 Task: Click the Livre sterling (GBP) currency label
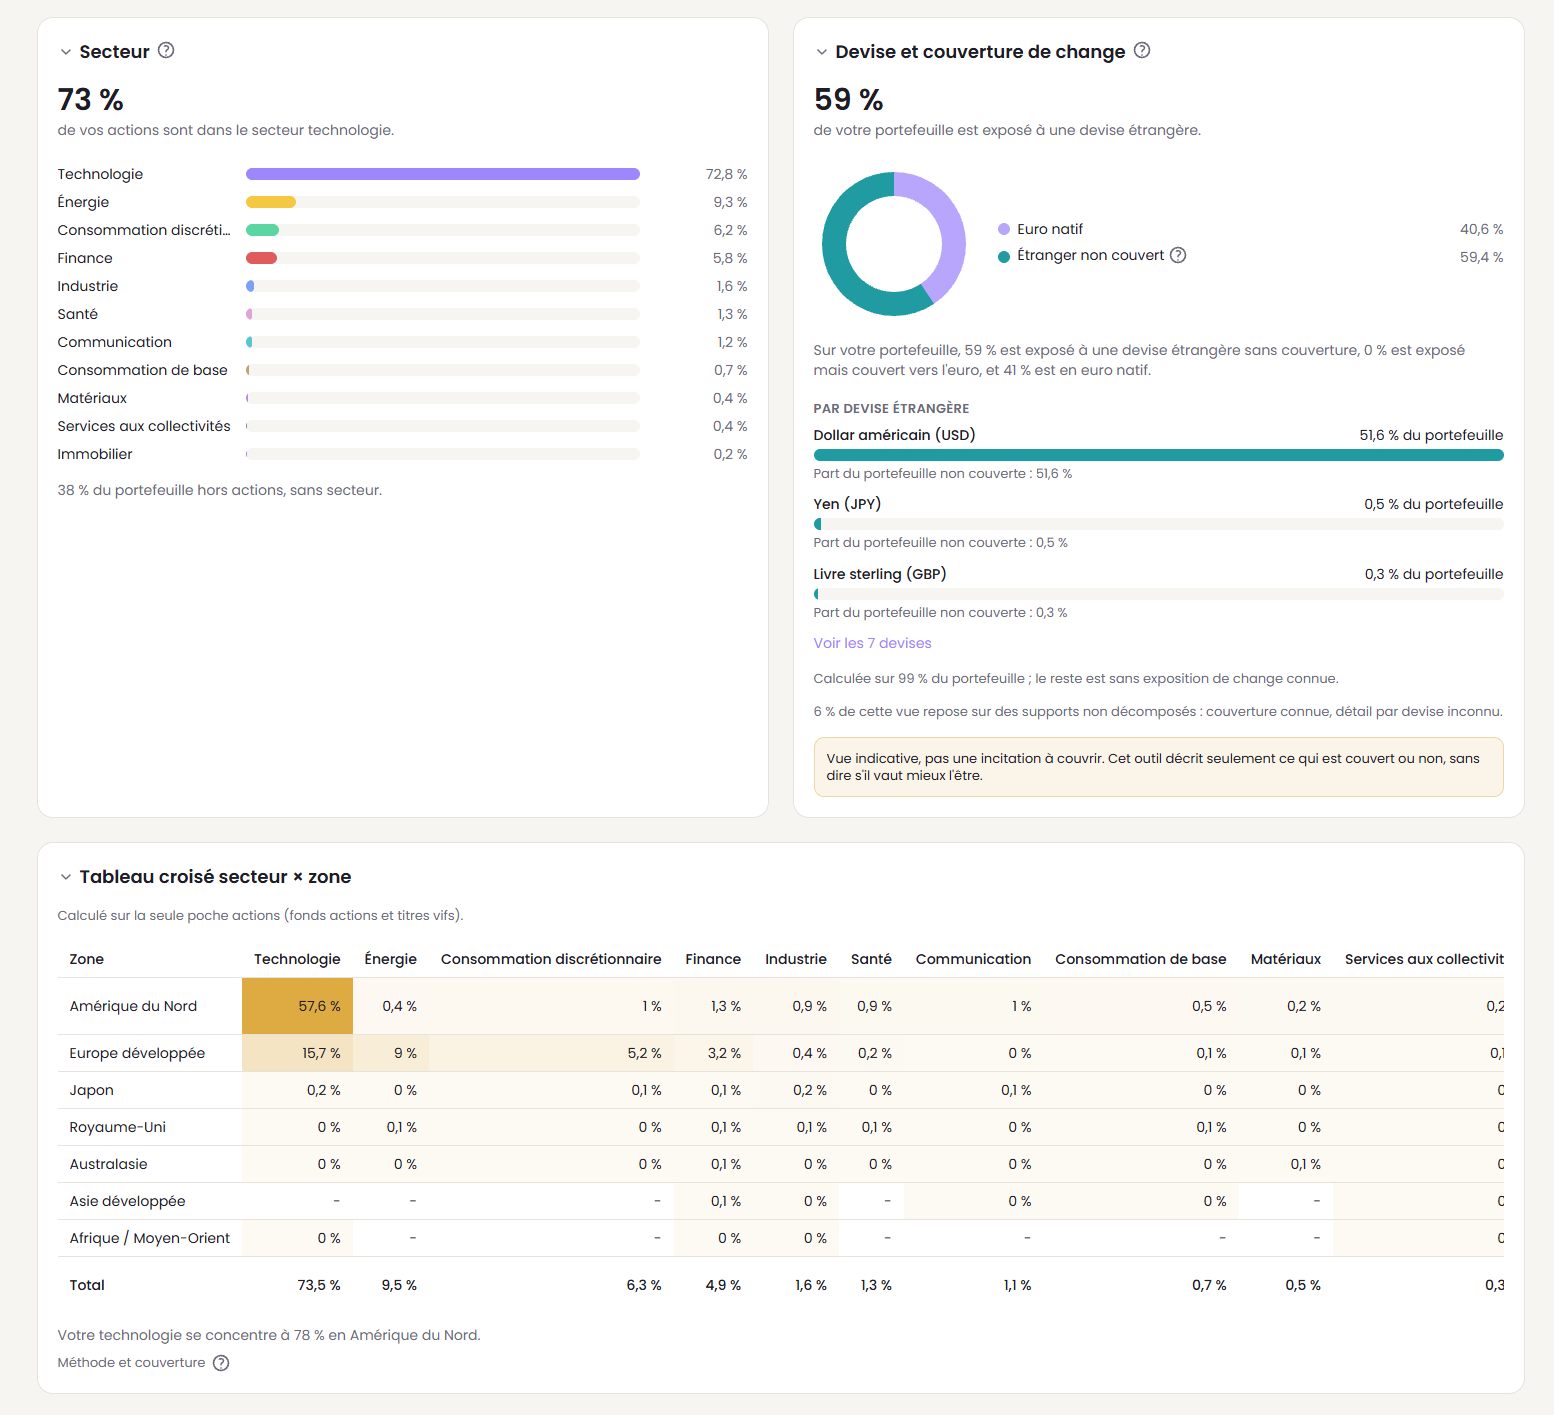click(x=880, y=574)
